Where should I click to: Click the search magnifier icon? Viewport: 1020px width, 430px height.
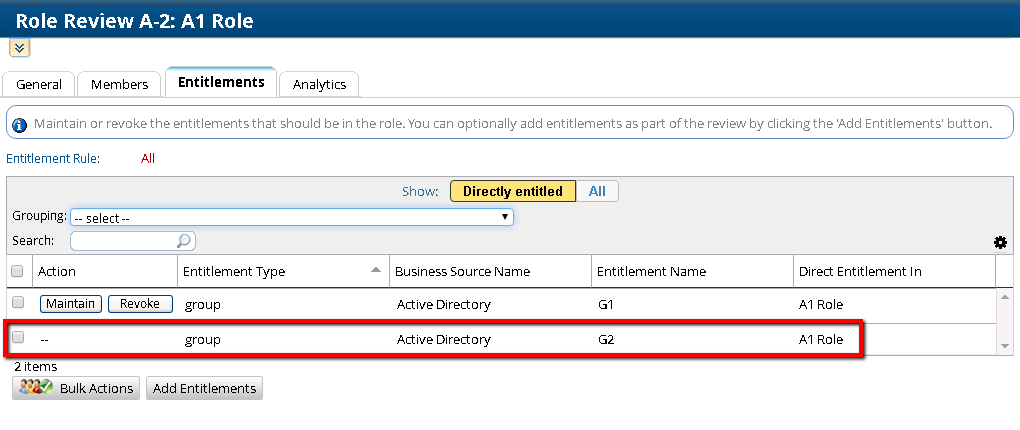[184, 241]
